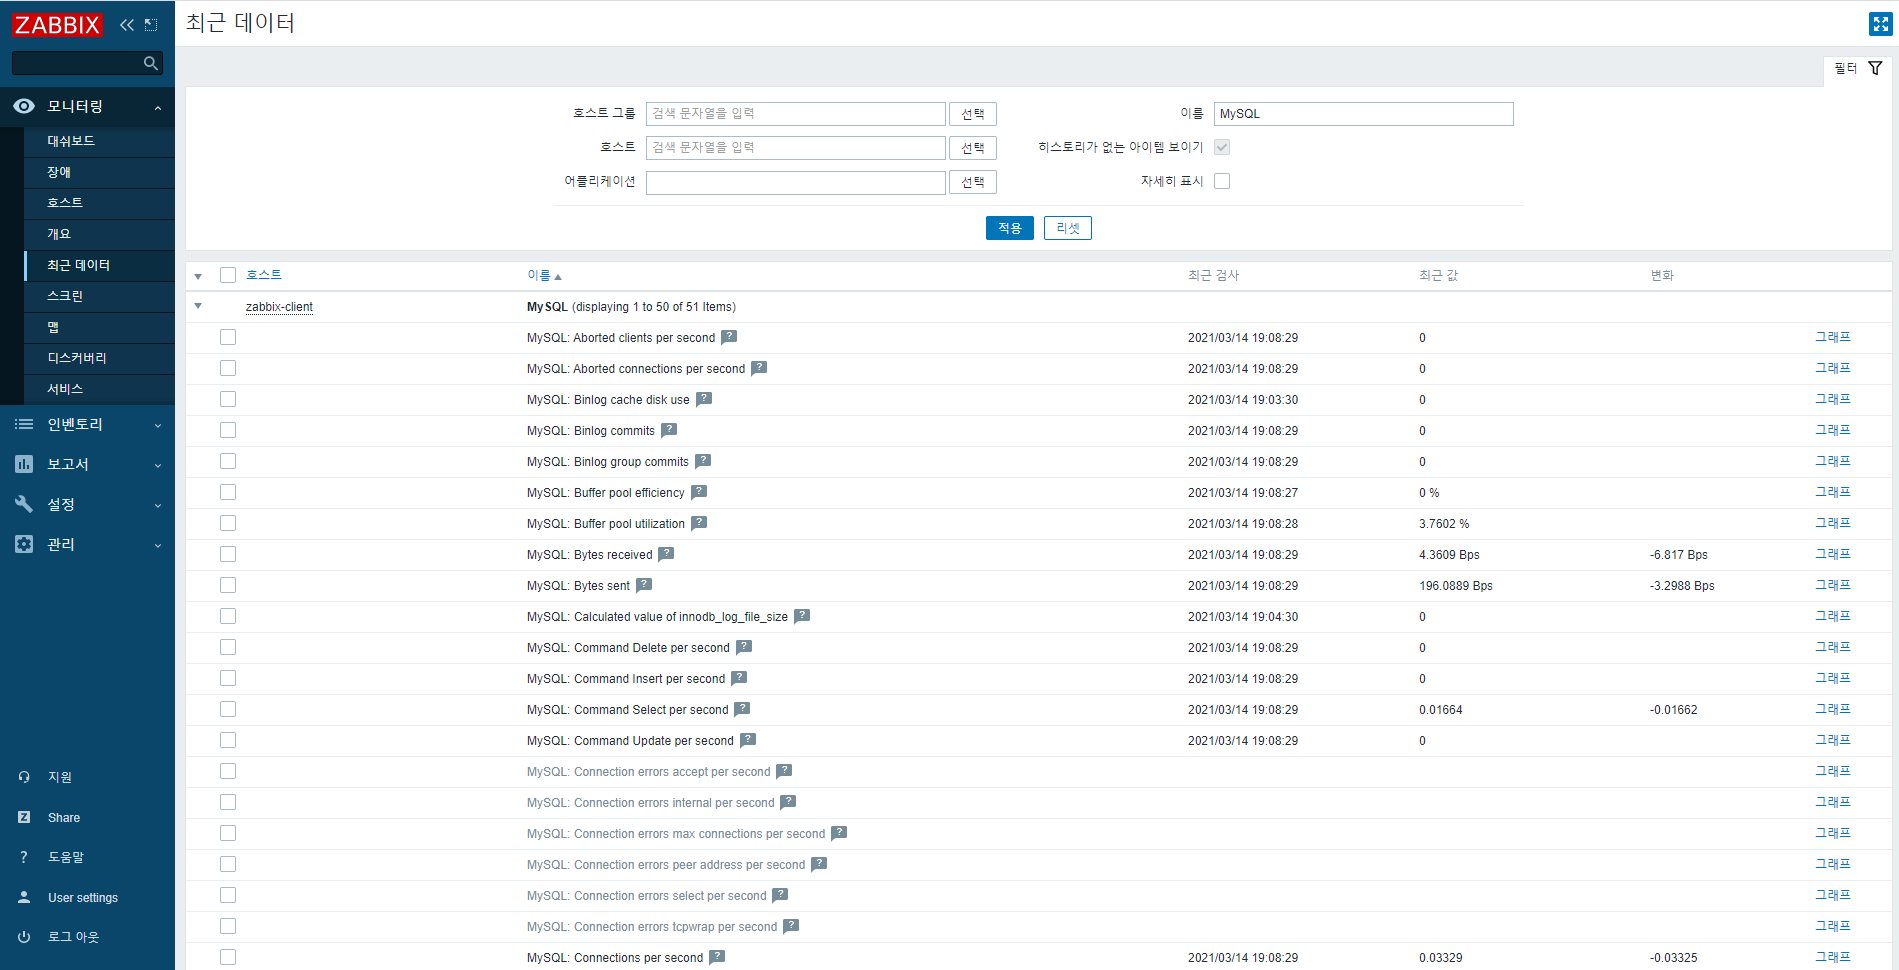The height and width of the screenshot is (970, 1899).
Task: Show description icon for Connections per second
Action: click(717, 957)
